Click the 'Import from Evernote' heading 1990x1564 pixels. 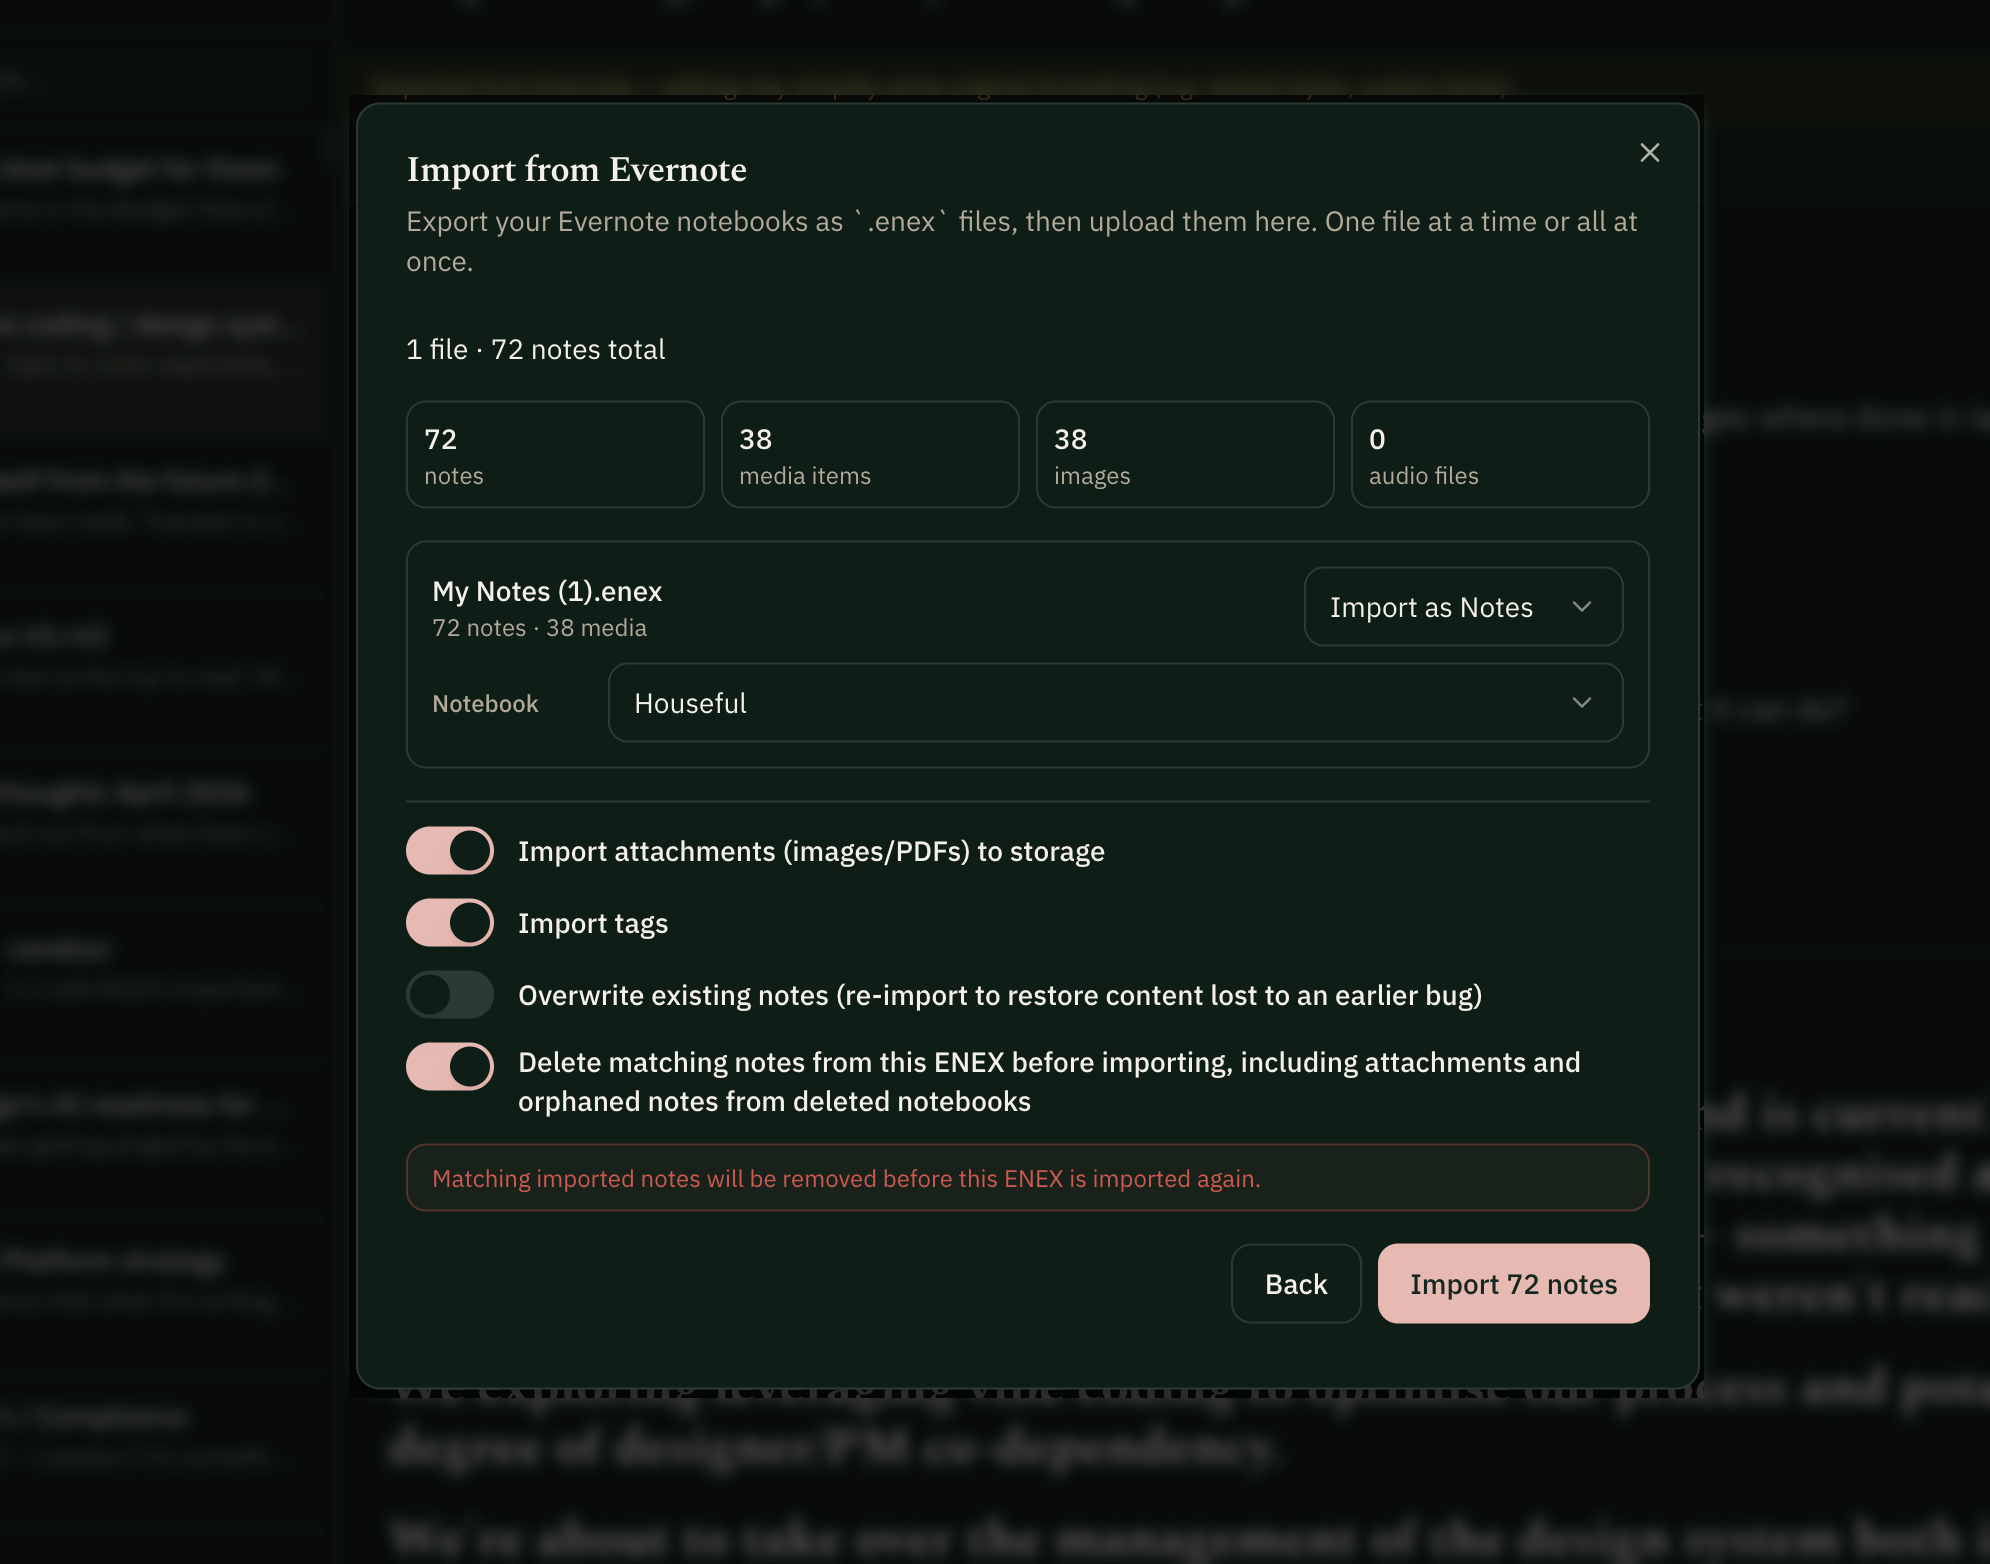(576, 169)
